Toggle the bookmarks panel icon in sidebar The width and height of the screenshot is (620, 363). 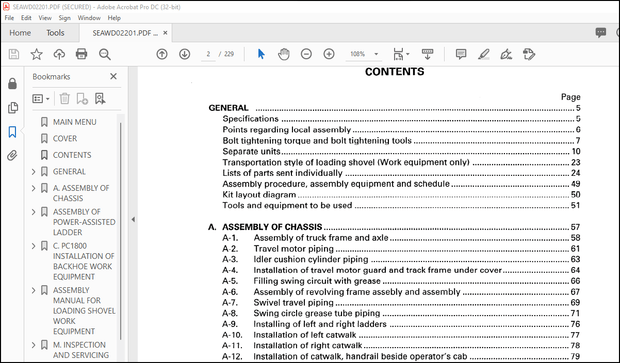[x=13, y=132]
